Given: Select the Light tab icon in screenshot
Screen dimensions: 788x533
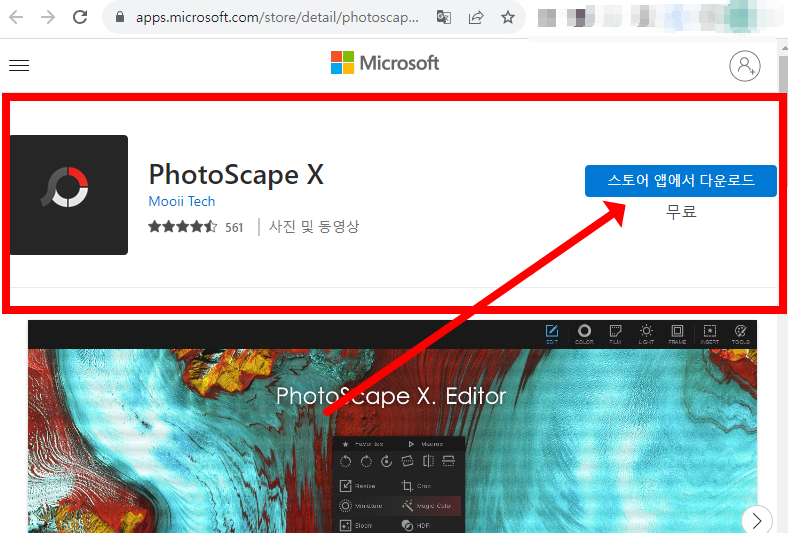Looking at the screenshot, I should [646, 334].
